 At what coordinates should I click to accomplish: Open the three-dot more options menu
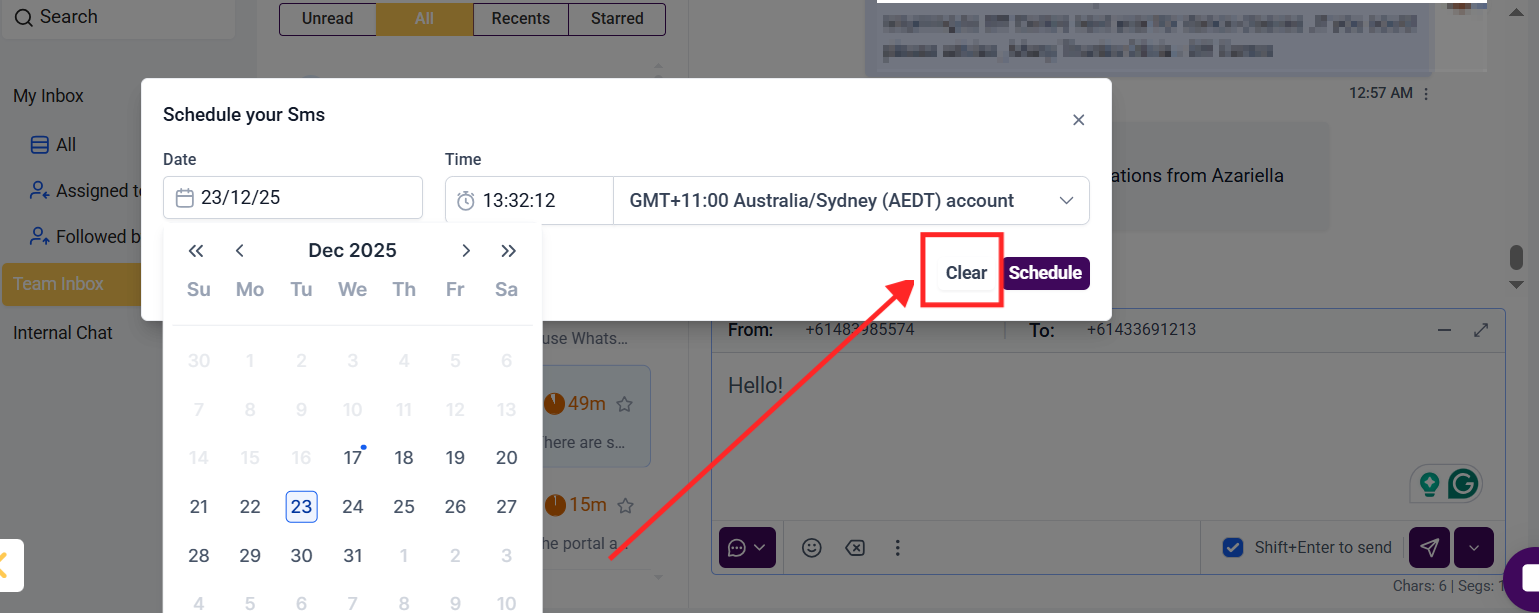897,548
